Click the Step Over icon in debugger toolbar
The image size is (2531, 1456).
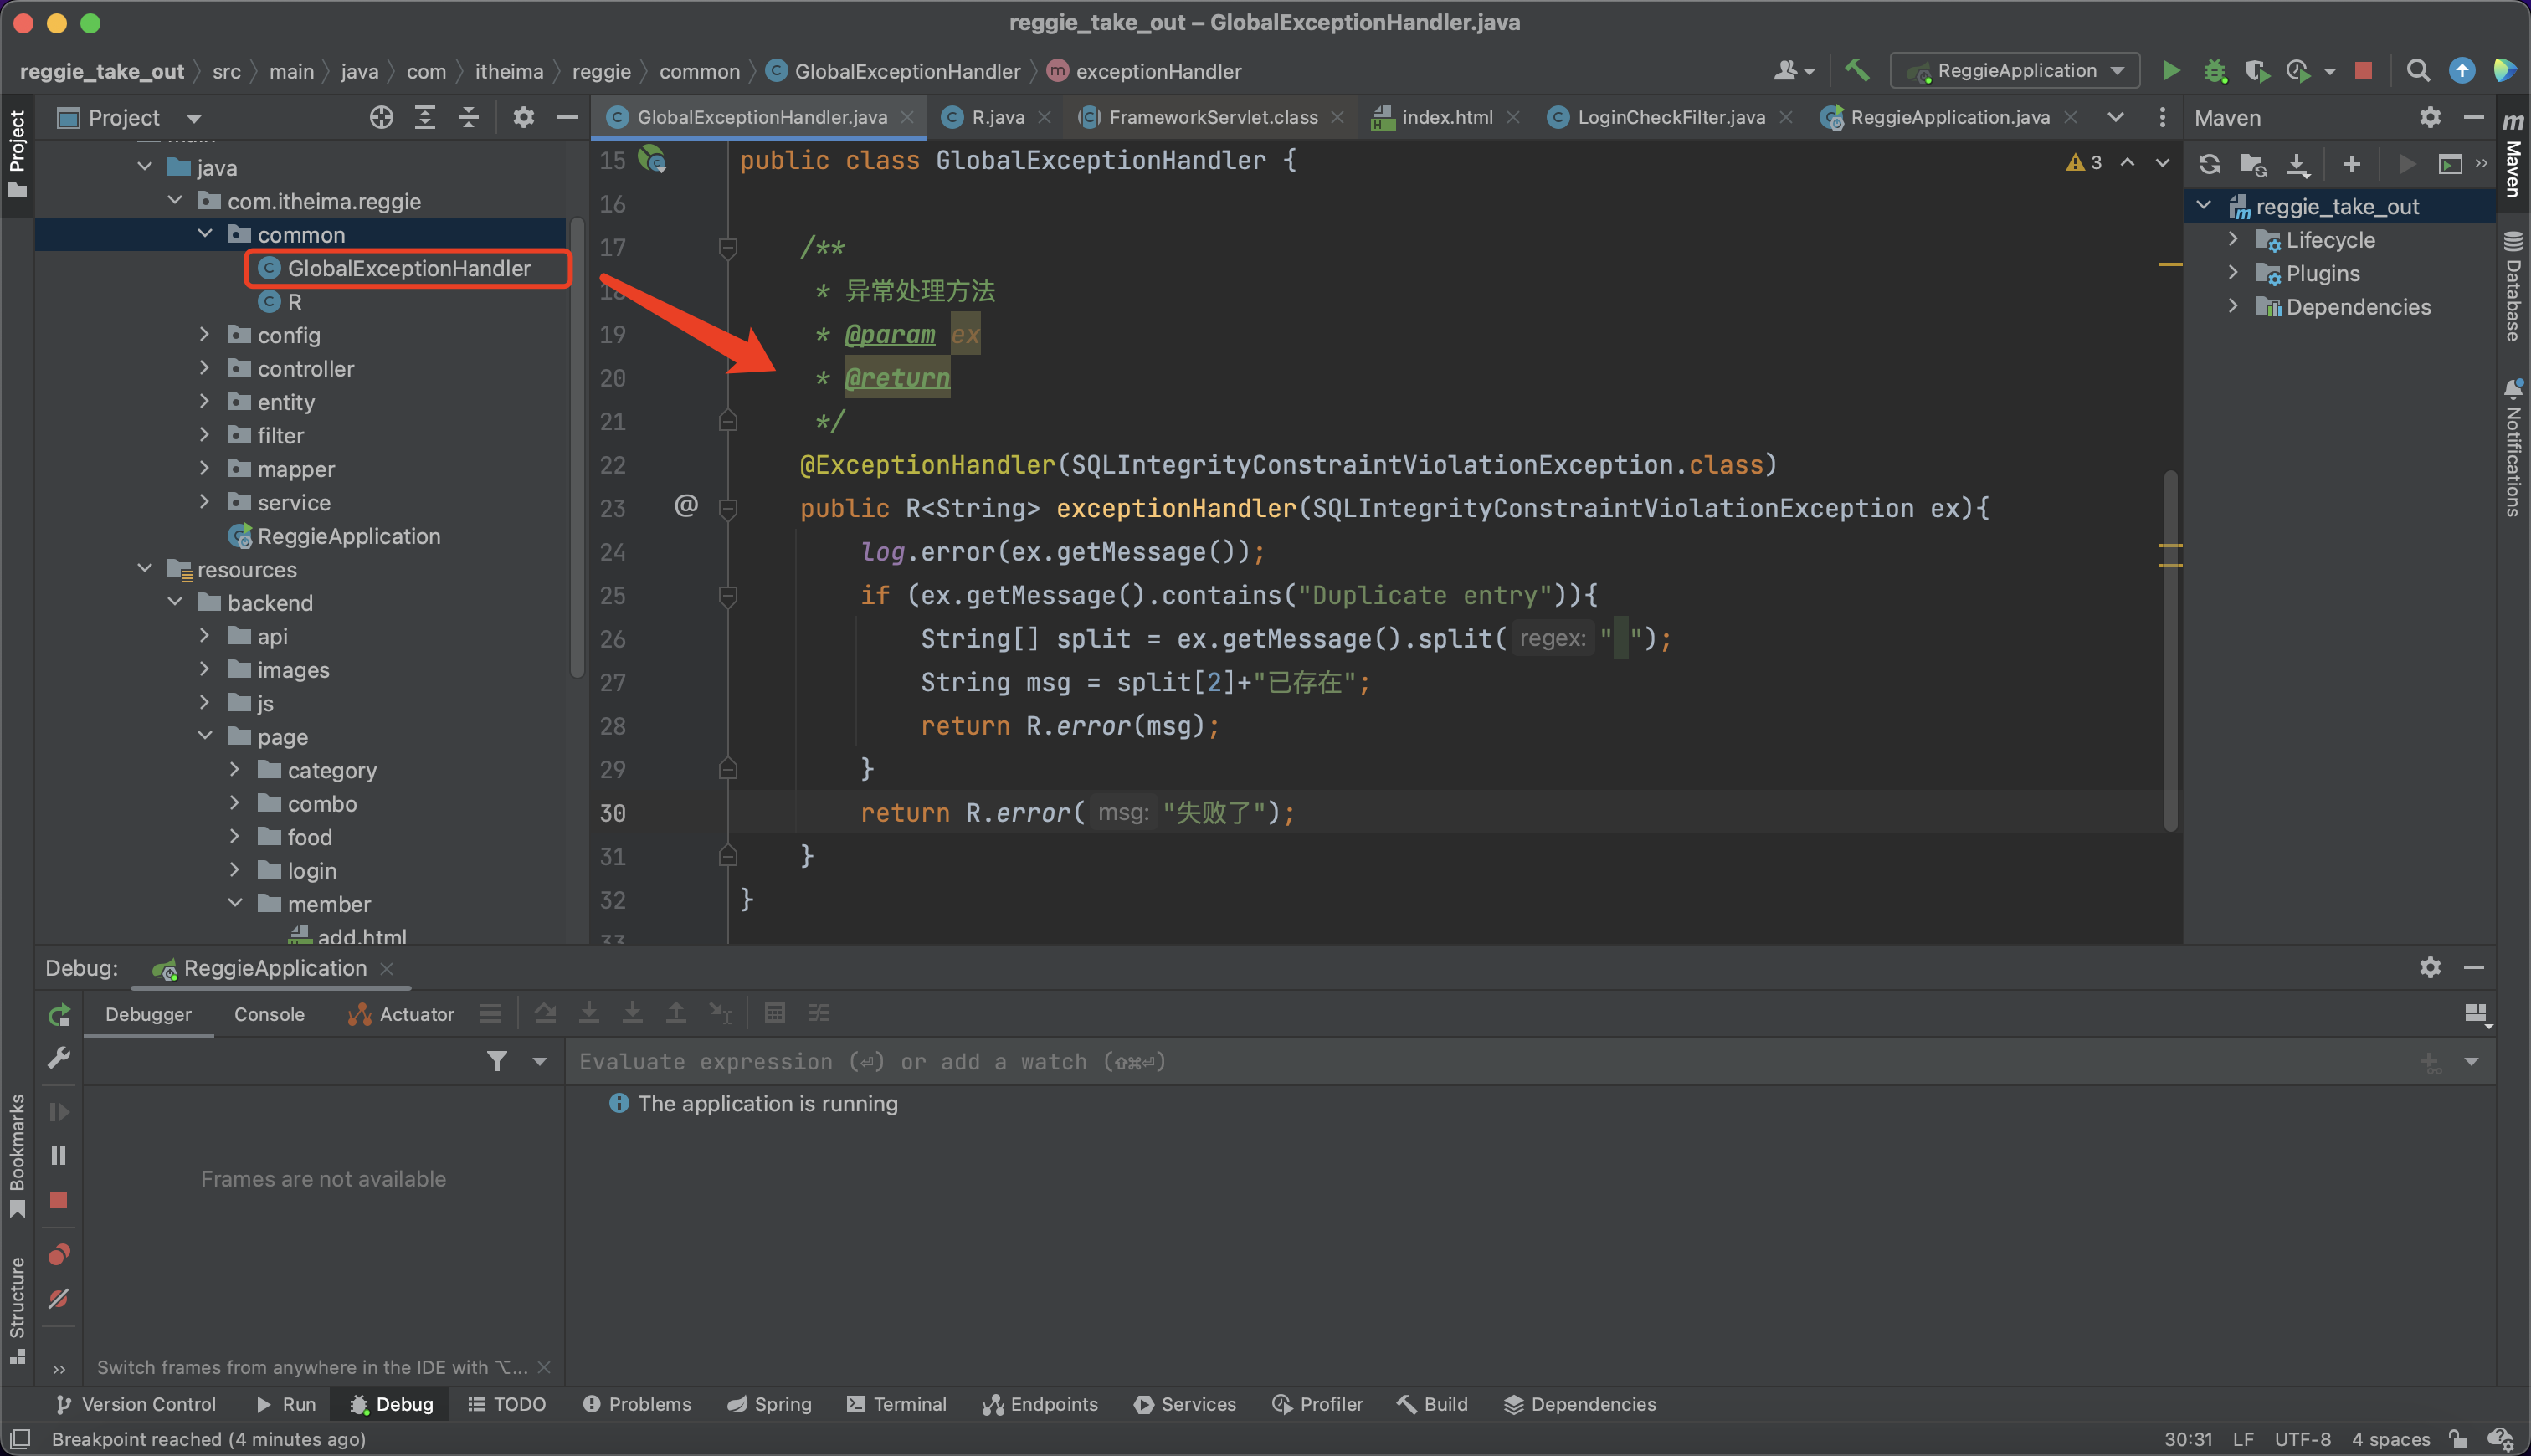click(545, 1013)
